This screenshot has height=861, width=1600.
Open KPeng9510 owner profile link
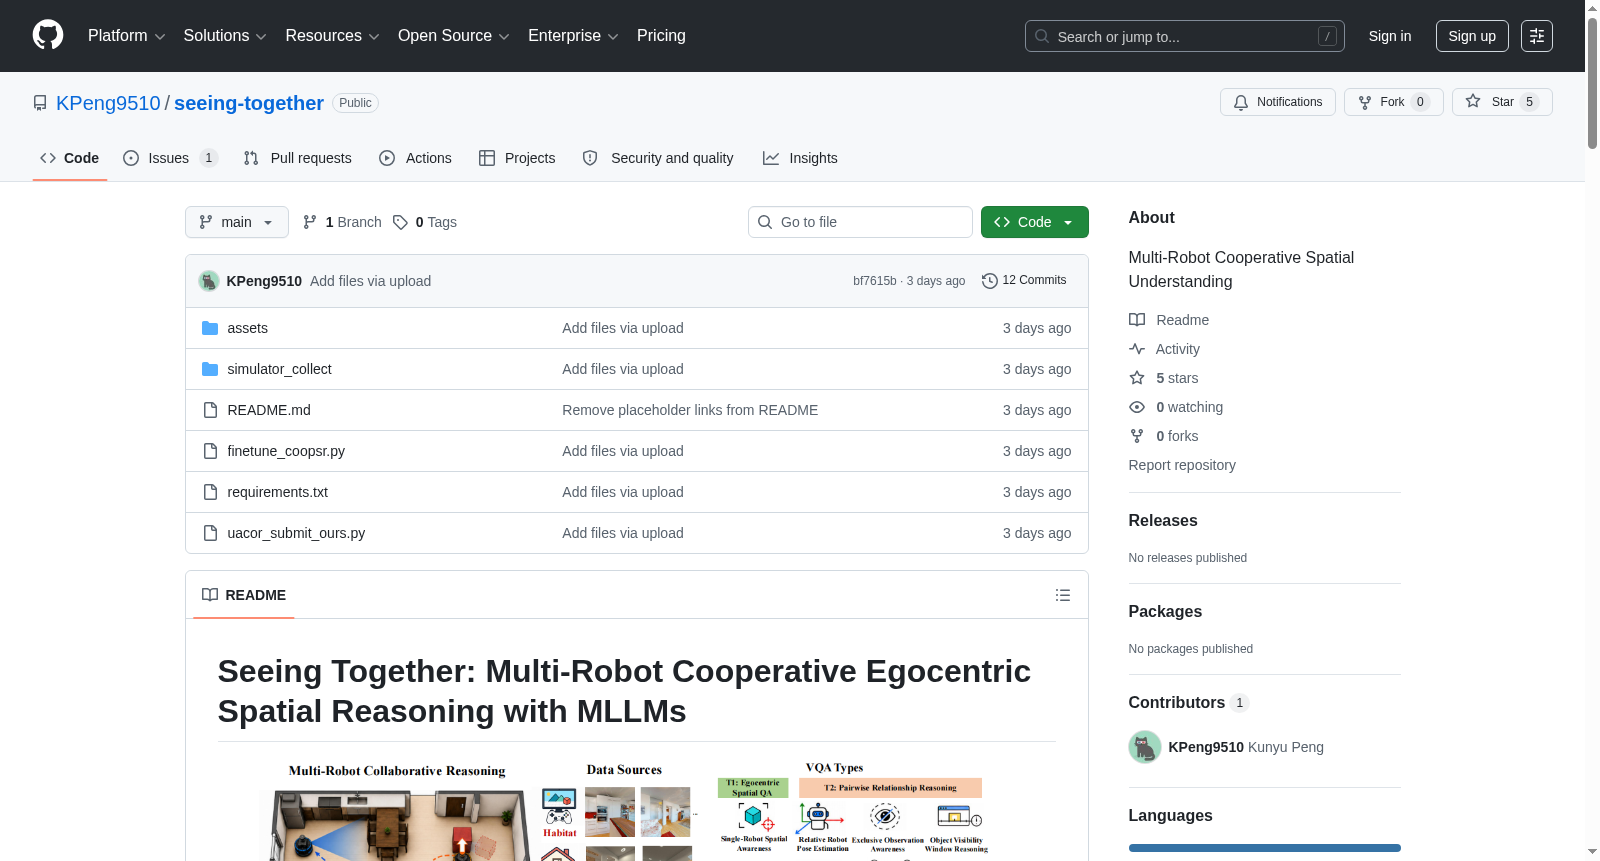pos(108,103)
